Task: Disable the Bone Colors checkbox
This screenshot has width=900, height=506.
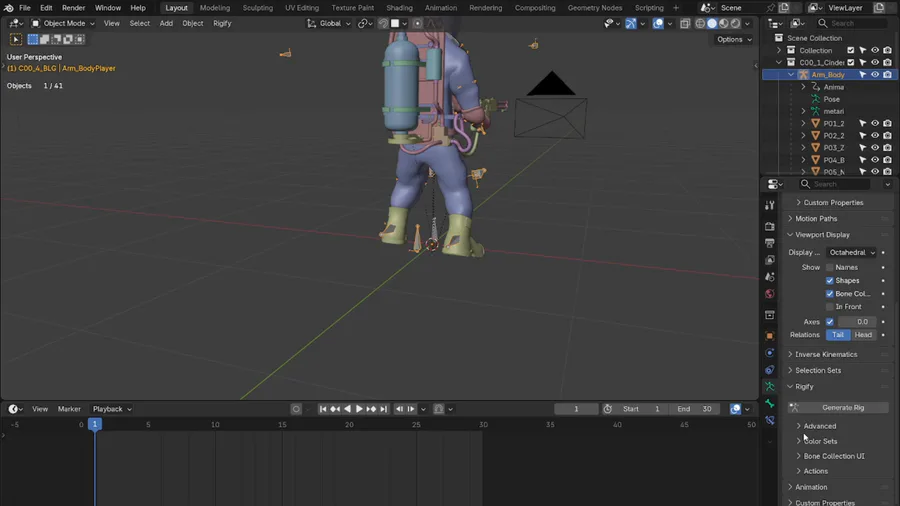Action: tap(829, 294)
